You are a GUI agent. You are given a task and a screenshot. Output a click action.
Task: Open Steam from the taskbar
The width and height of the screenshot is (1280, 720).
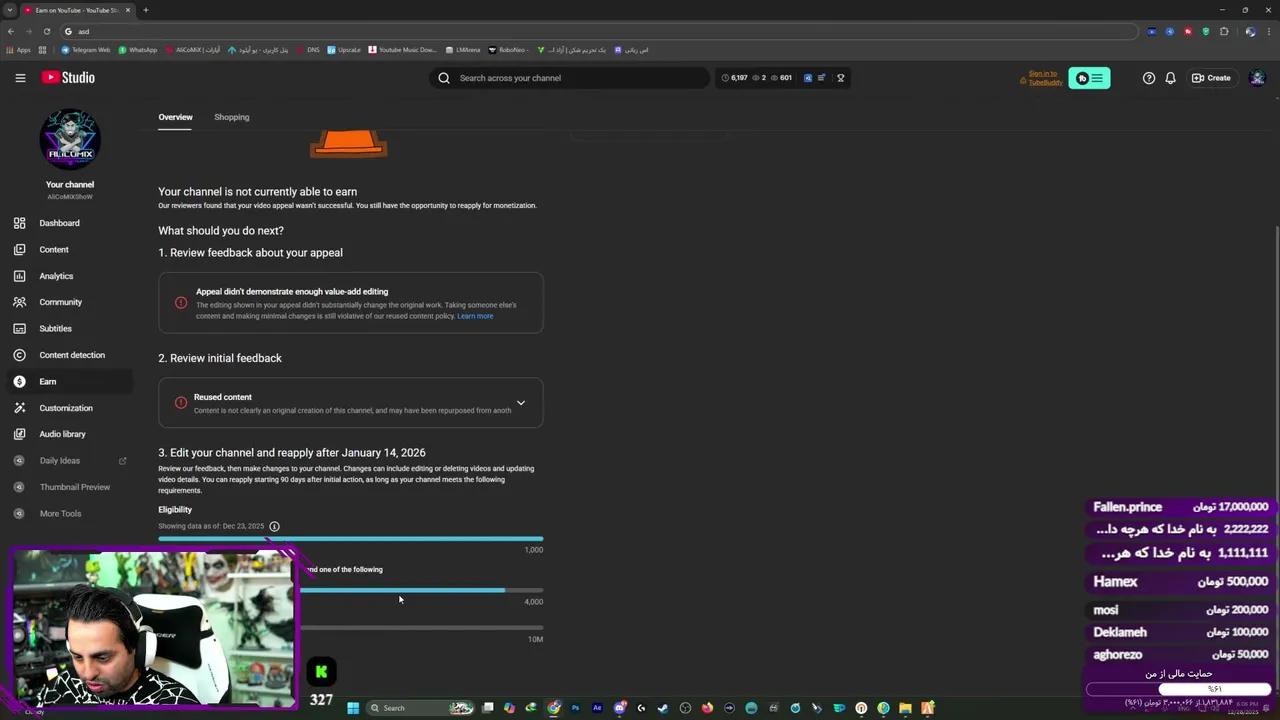[663, 708]
